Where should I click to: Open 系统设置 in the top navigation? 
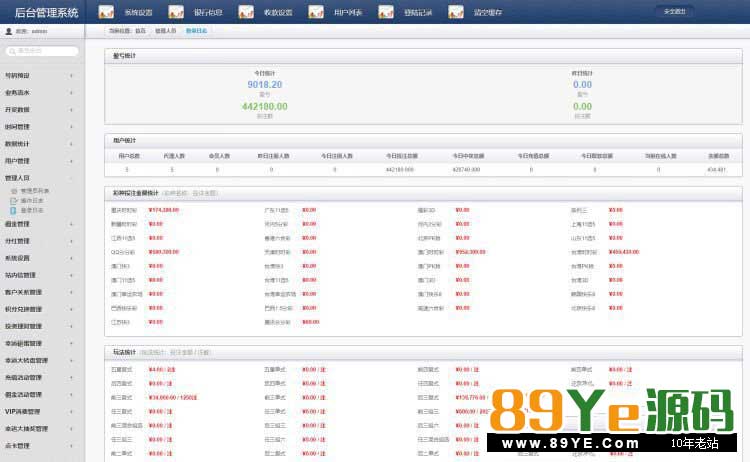coord(138,12)
